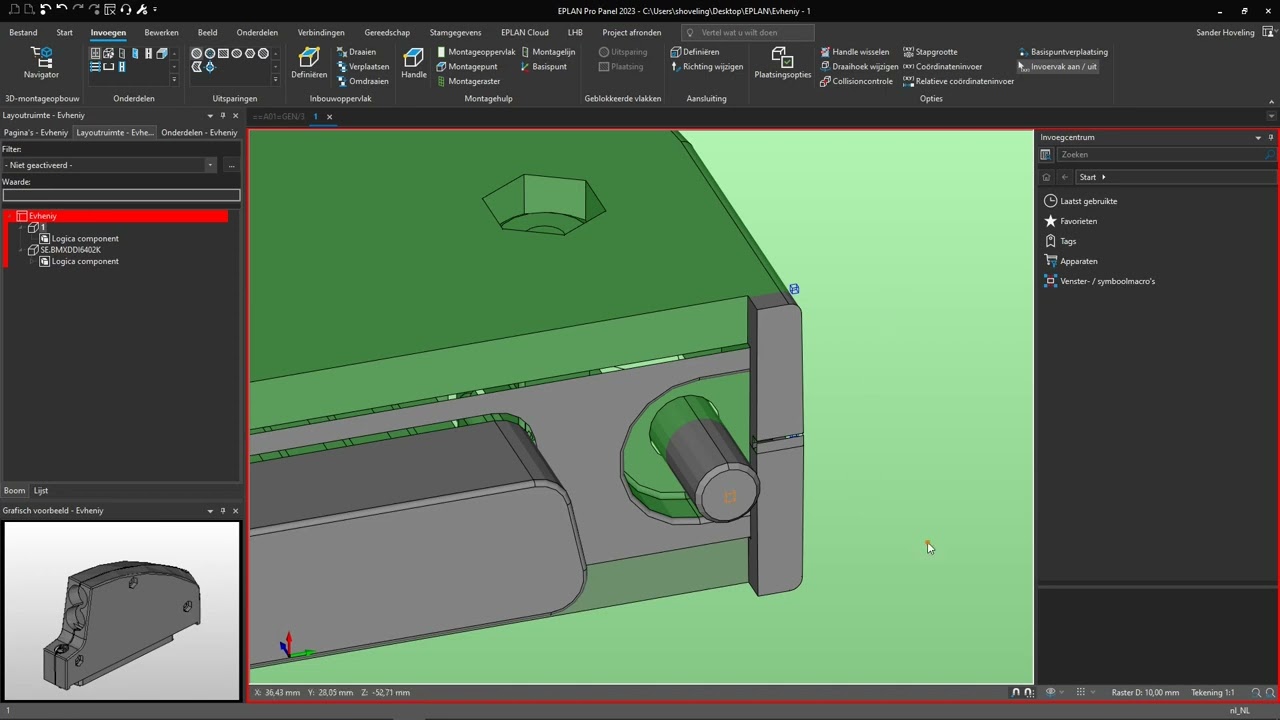Screen dimensions: 1280x720
Task: Insert a Montagepunt
Action: [x=467, y=67]
